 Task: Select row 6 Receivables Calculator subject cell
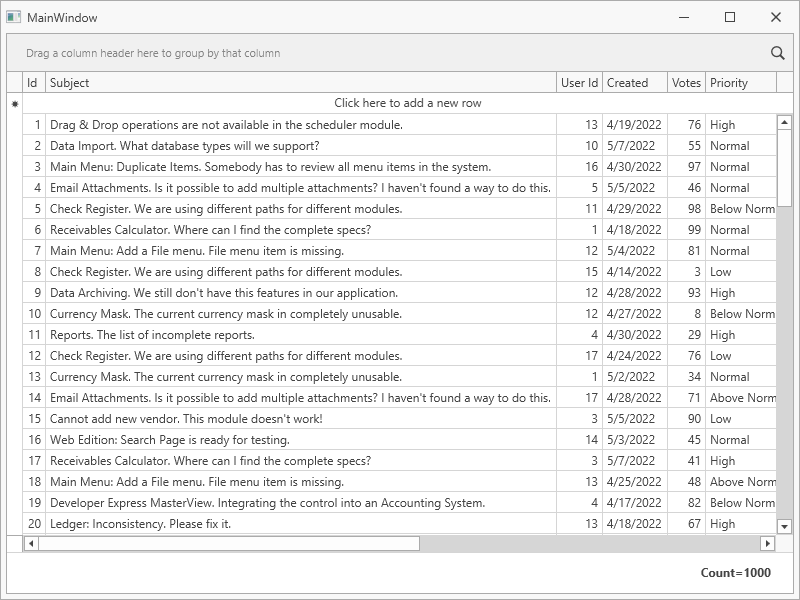click(x=301, y=230)
